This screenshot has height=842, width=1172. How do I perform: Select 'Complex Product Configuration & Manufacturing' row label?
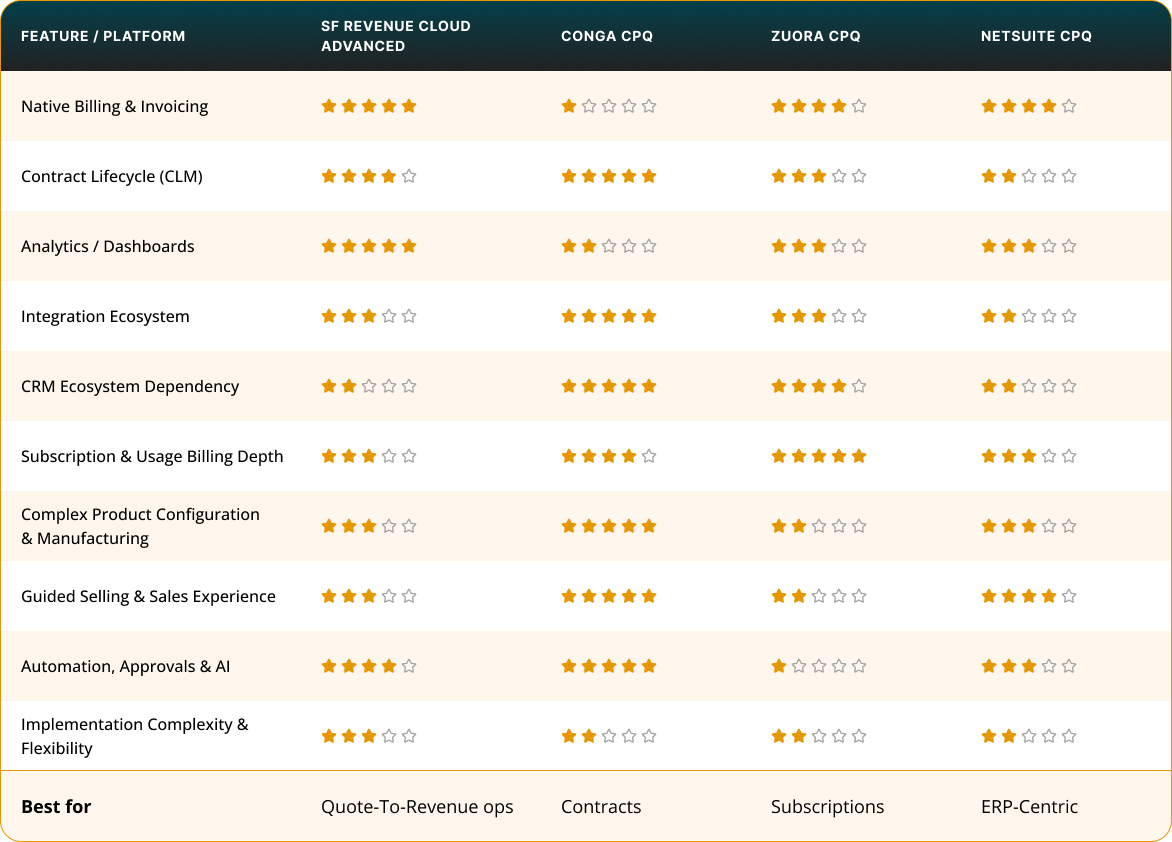[x=141, y=526]
